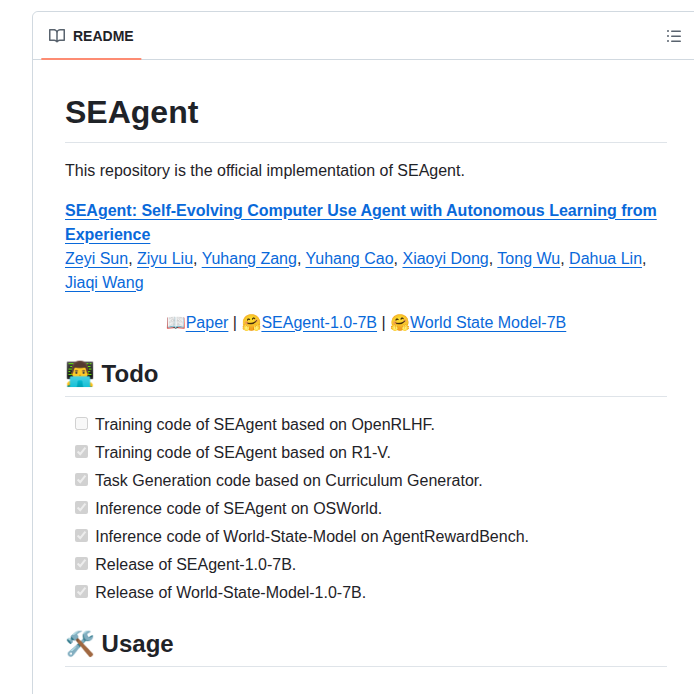Open the World State Model-7B link
The width and height of the screenshot is (694, 694).
tap(488, 323)
